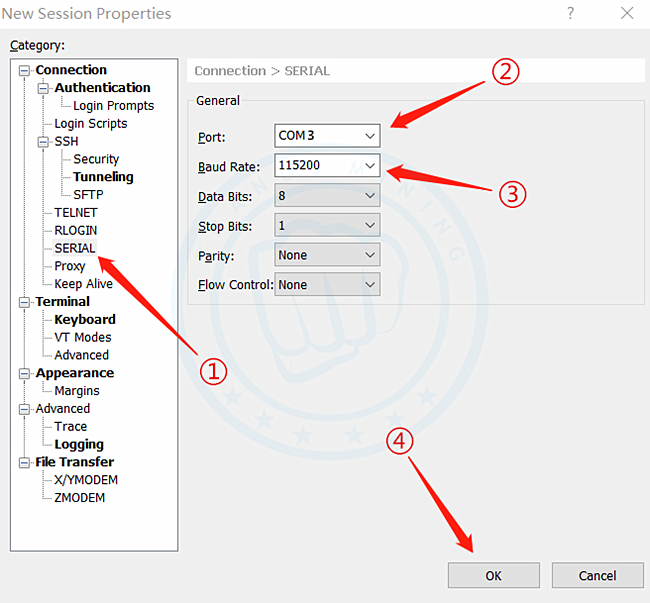The width and height of the screenshot is (650, 603).
Task: Select Tunneling under SSH
Action: tap(103, 177)
